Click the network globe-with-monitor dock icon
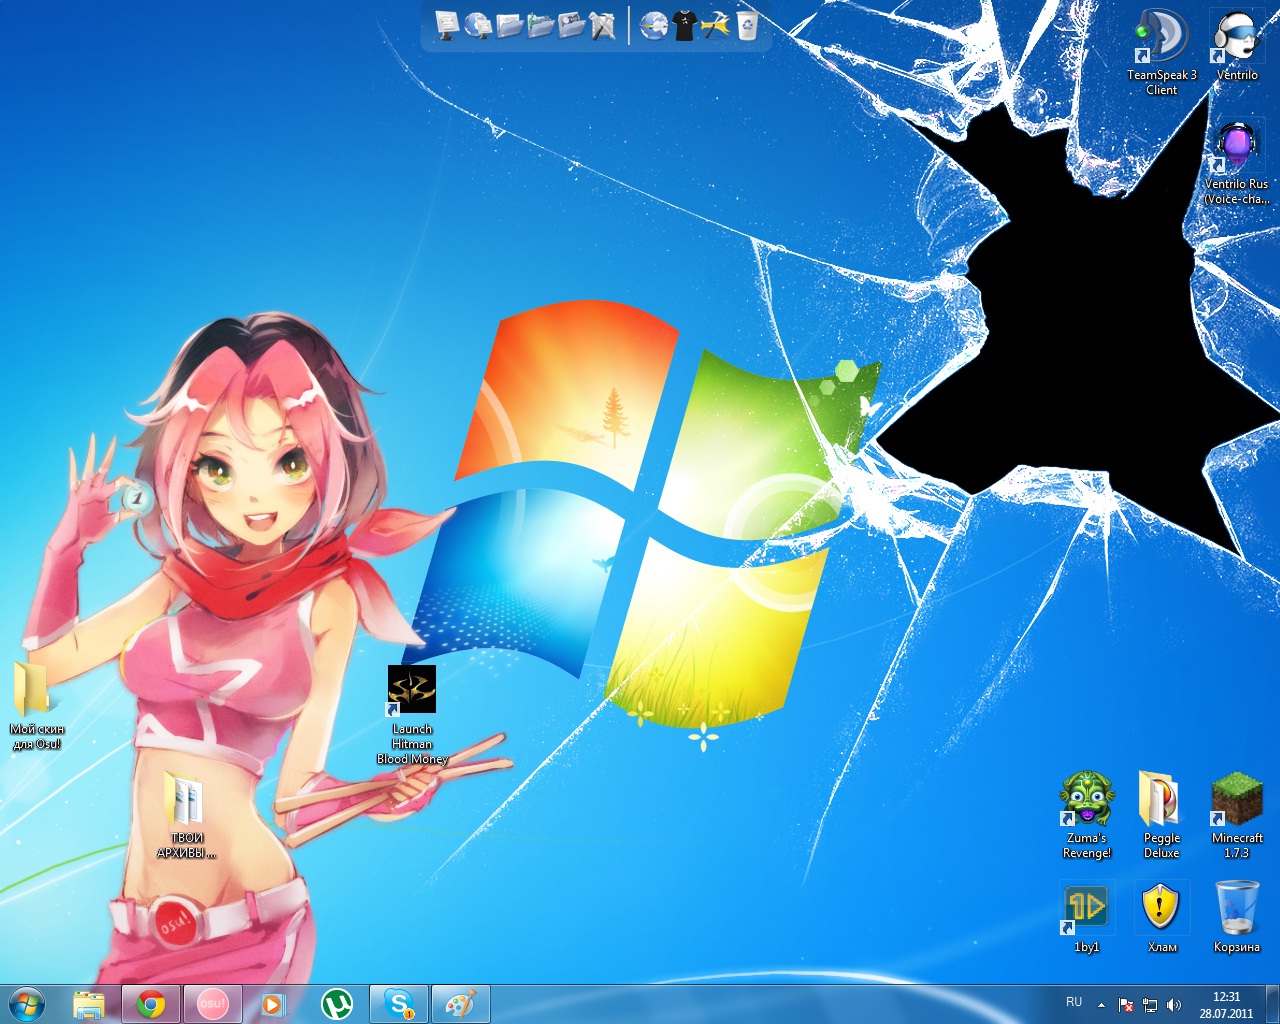 (x=478, y=26)
